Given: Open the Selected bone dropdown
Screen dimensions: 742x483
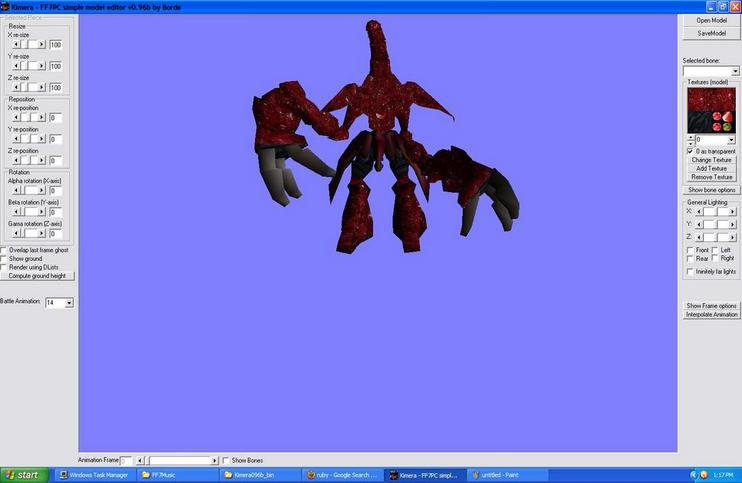Looking at the screenshot, I should click(735, 71).
